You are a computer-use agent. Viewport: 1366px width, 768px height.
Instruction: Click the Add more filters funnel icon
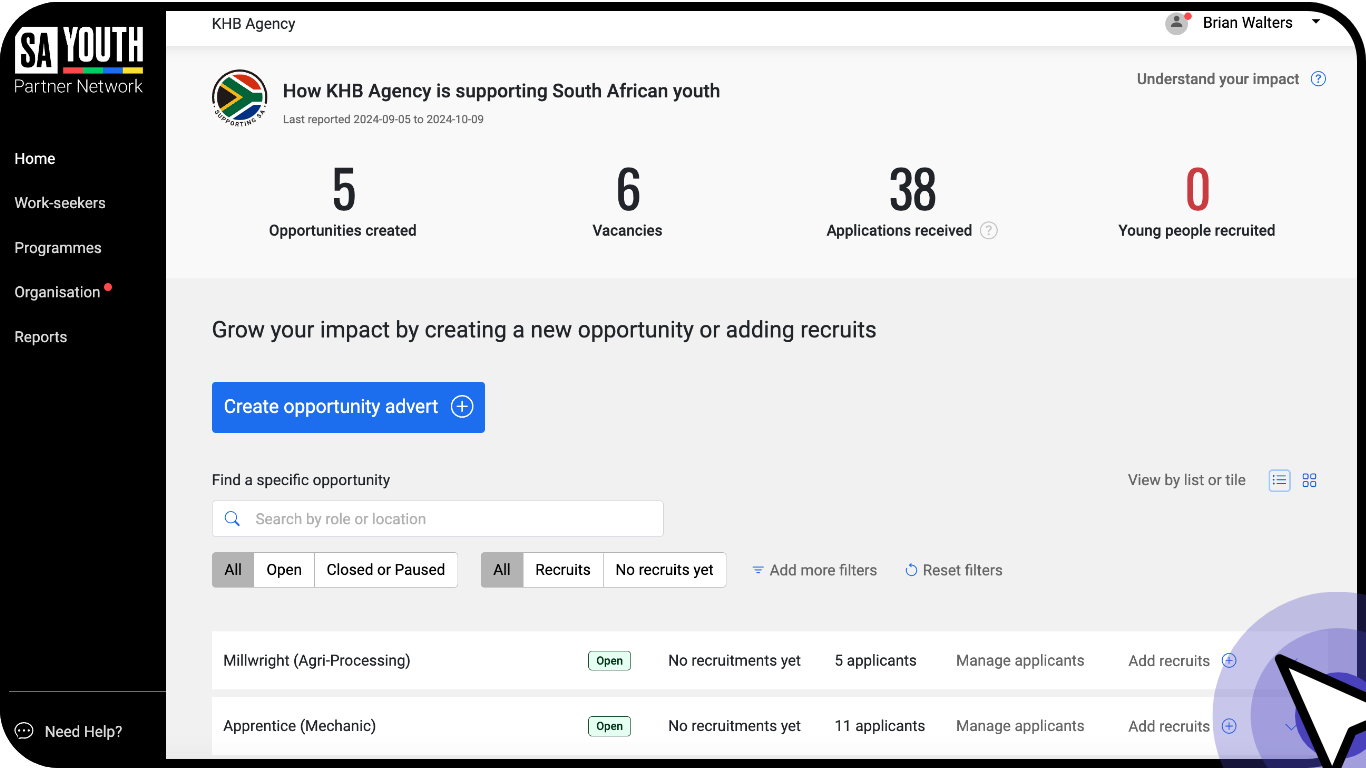758,570
